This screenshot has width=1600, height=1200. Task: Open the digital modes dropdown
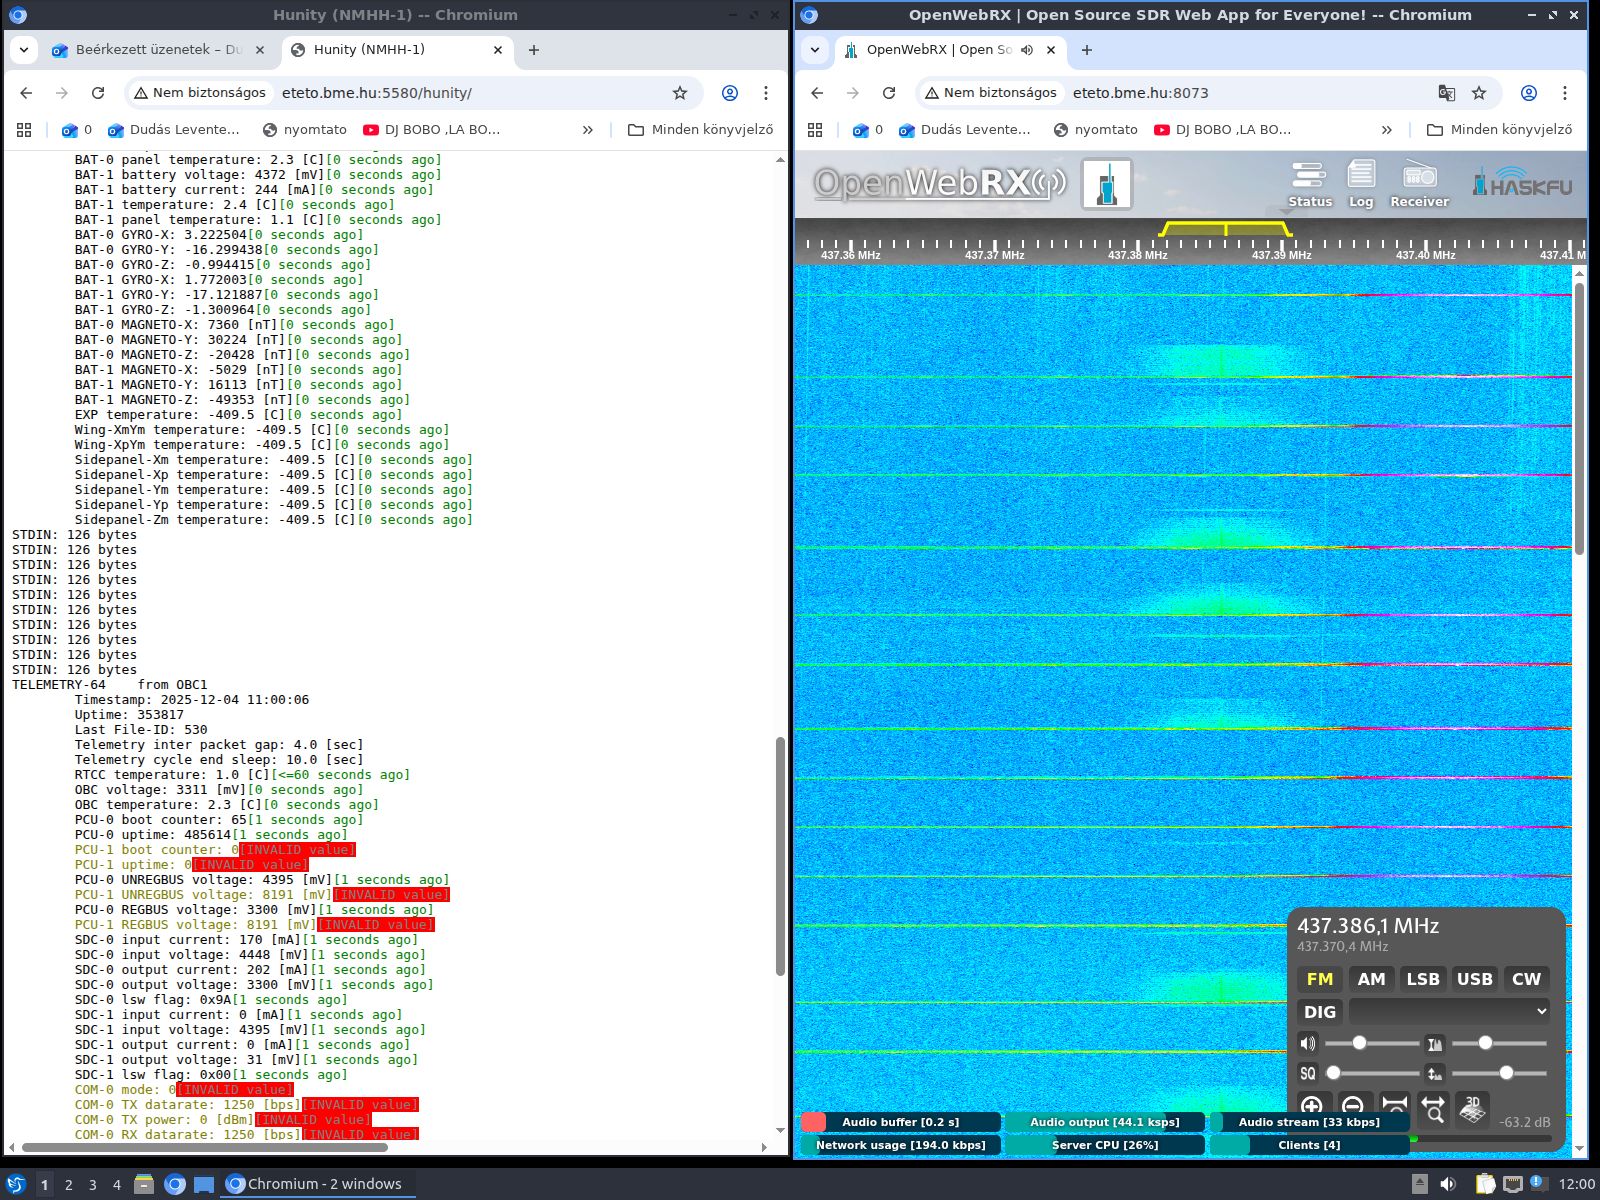pos(1449,1011)
